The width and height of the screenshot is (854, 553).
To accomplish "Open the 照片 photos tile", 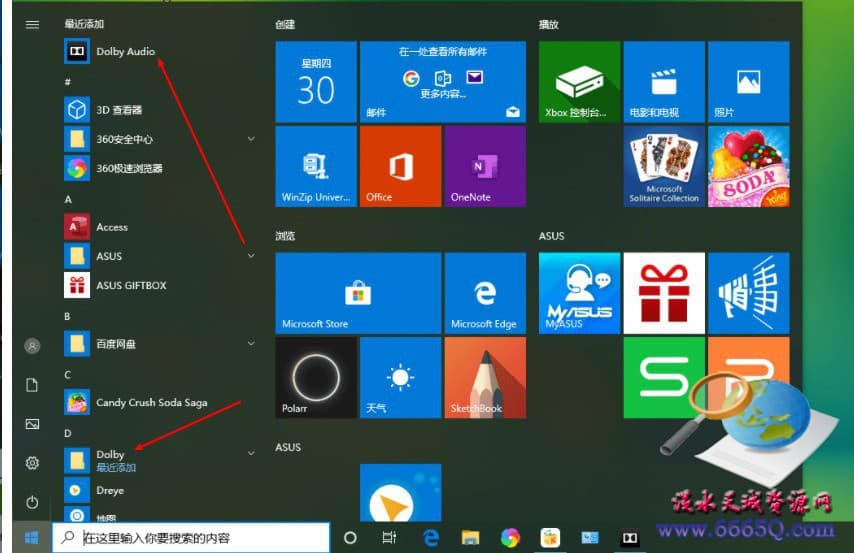I will [x=748, y=82].
